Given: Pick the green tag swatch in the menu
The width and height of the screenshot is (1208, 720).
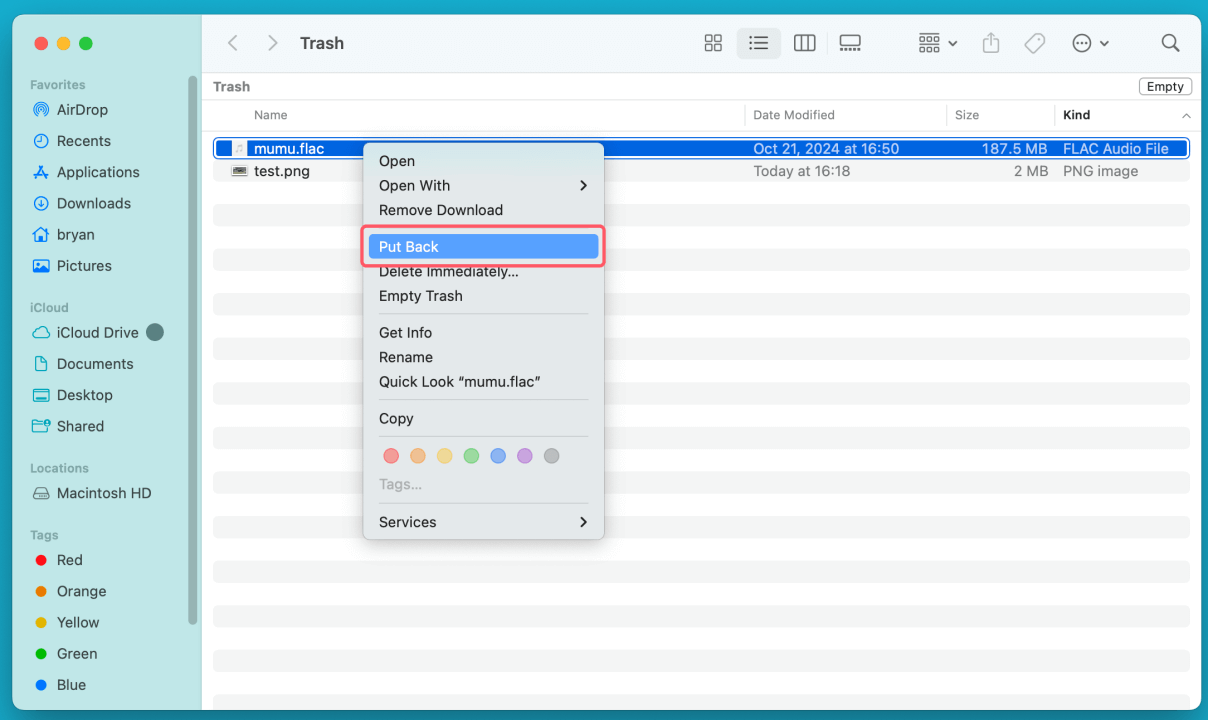Looking at the screenshot, I should tap(471, 455).
